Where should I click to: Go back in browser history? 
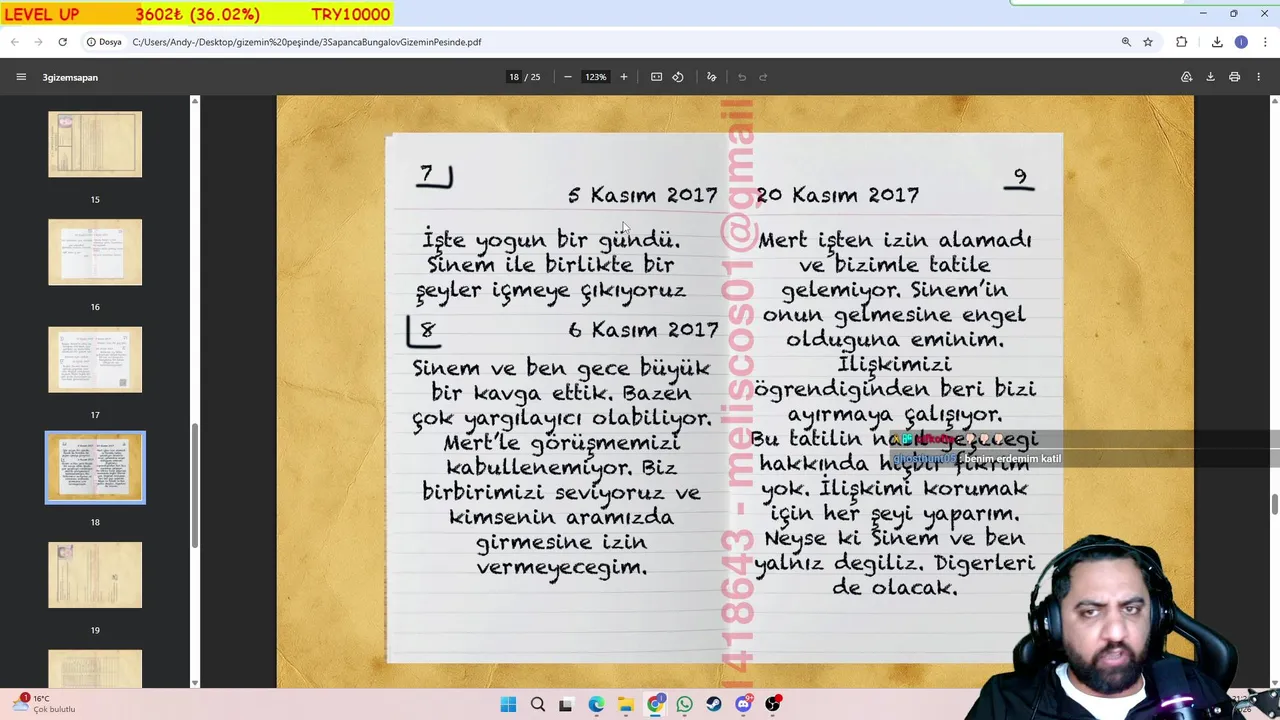(15, 42)
